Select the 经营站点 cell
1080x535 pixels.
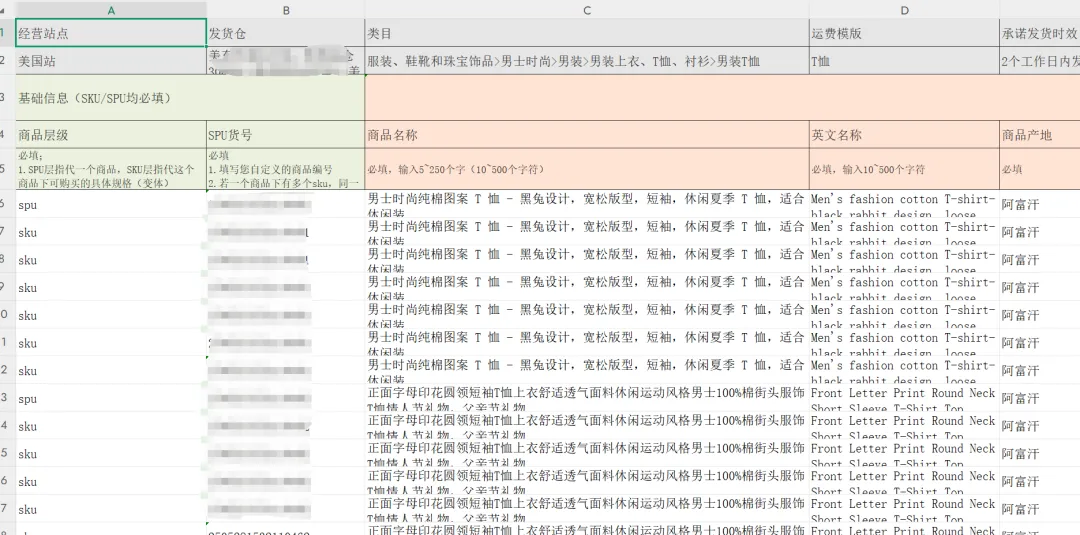click(x=111, y=33)
